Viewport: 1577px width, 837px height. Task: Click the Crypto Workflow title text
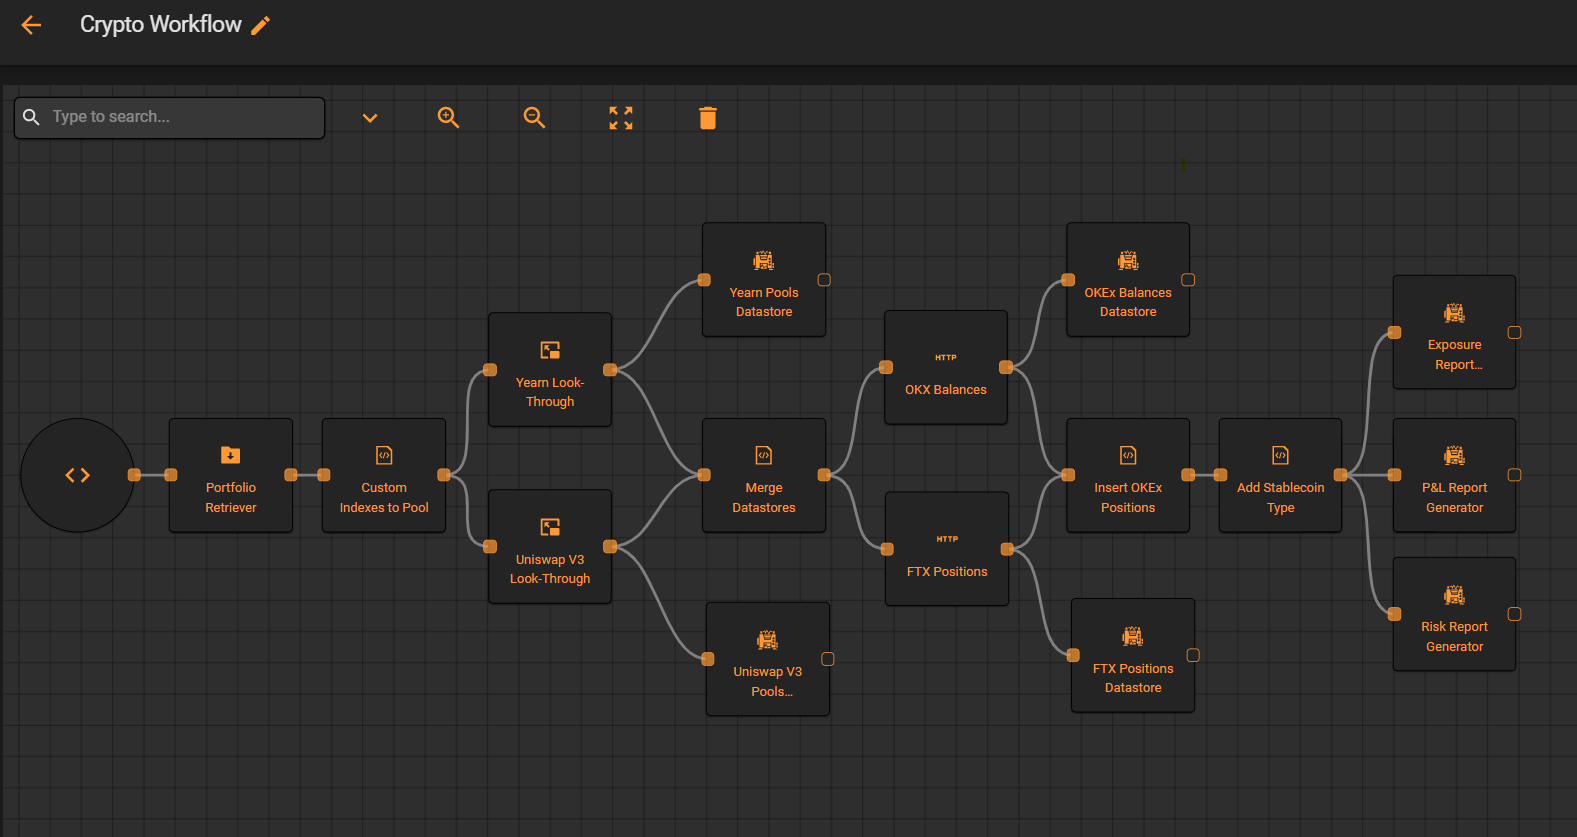(x=161, y=25)
